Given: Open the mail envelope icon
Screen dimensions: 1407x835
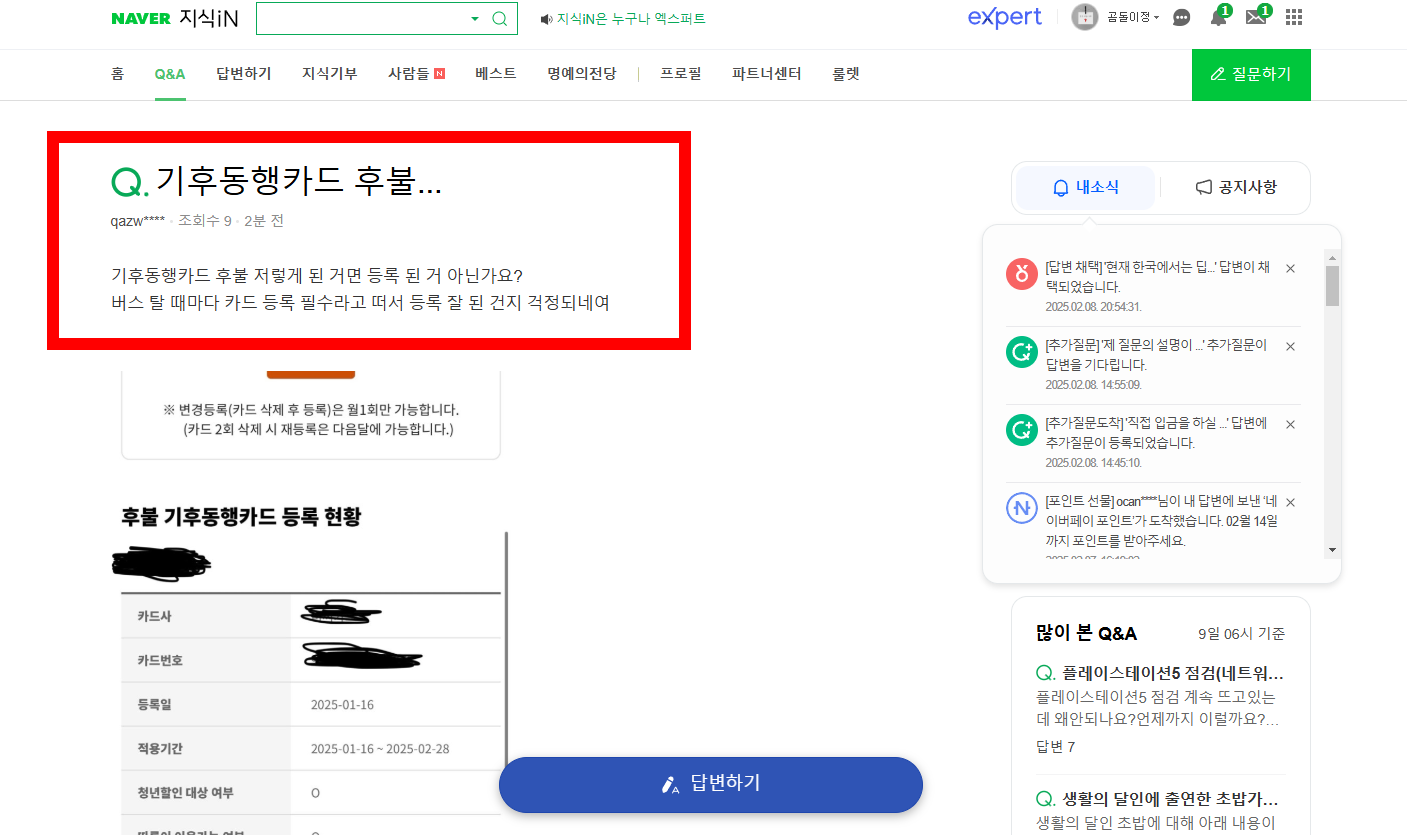Looking at the screenshot, I should pos(1256,17).
